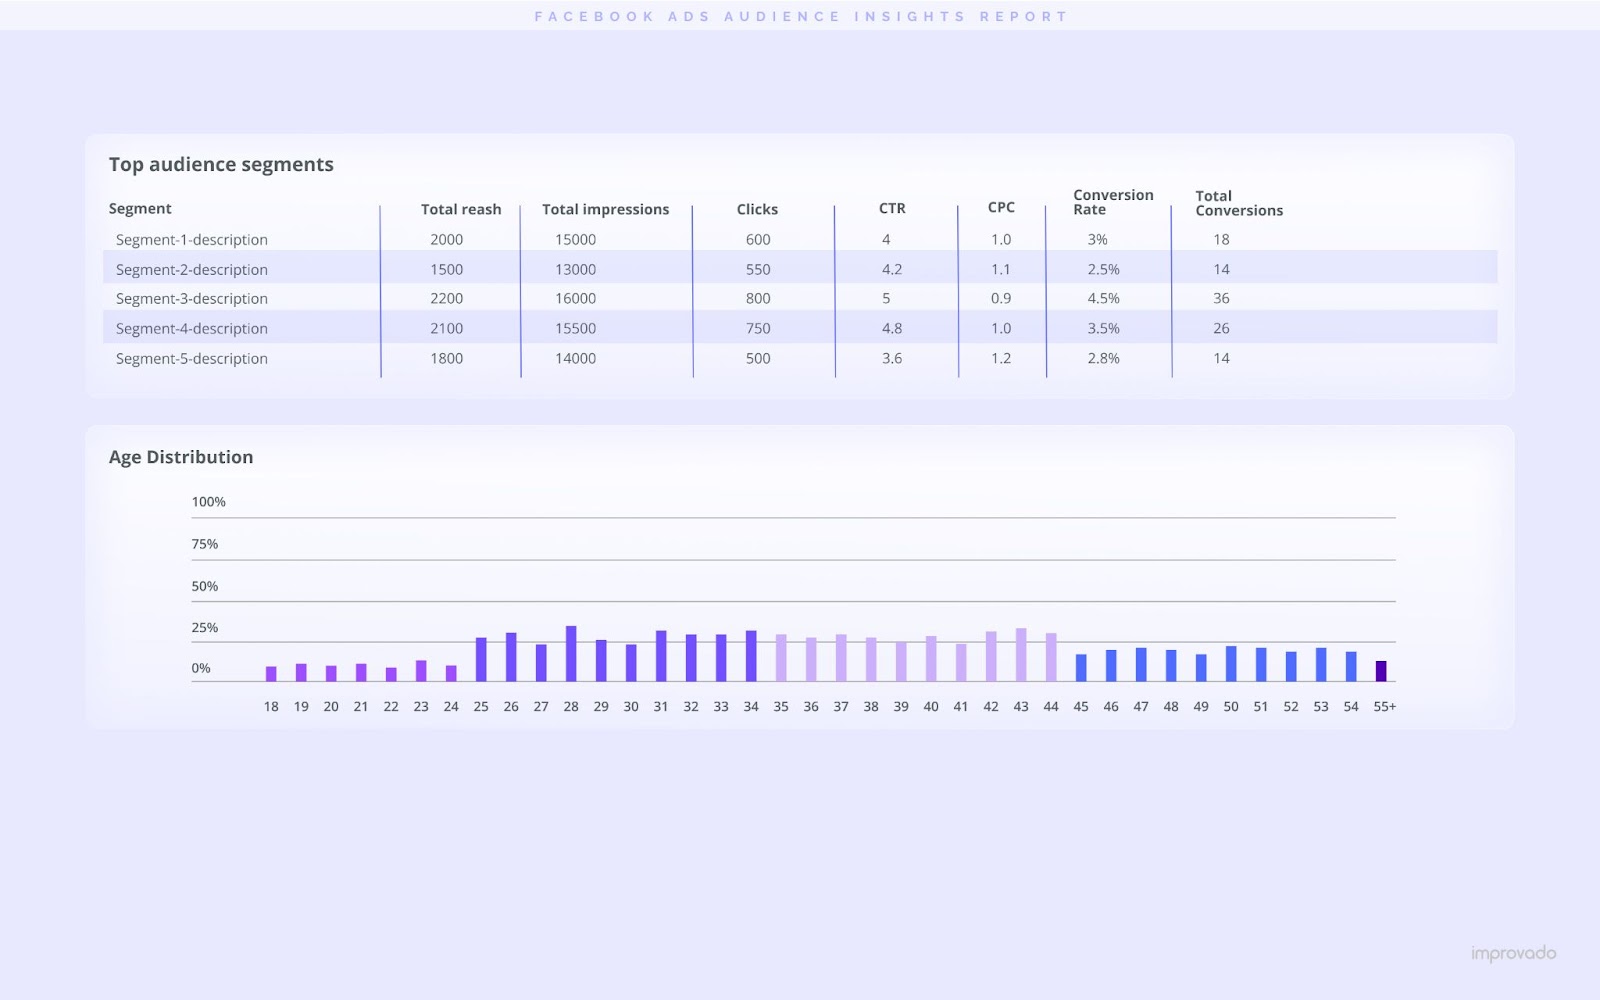
Task: Sort by the Conversion Rate column header
Action: coord(1112,203)
